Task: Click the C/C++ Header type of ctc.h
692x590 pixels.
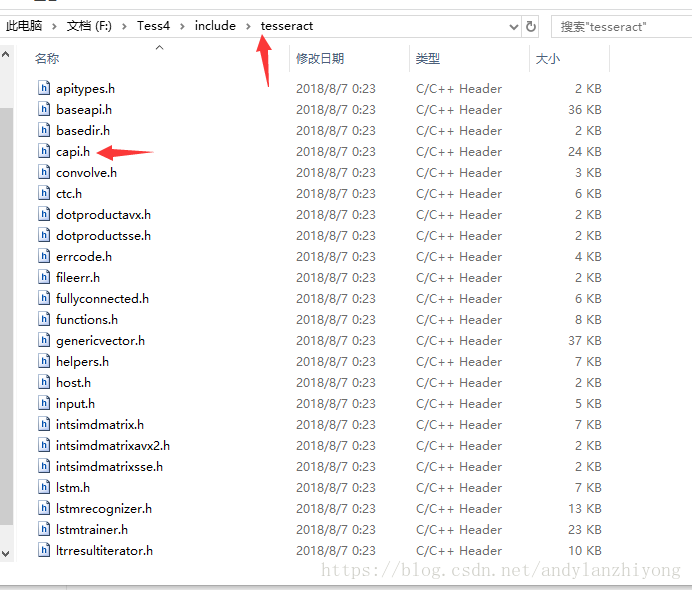Action: click(x=459, y=194)
